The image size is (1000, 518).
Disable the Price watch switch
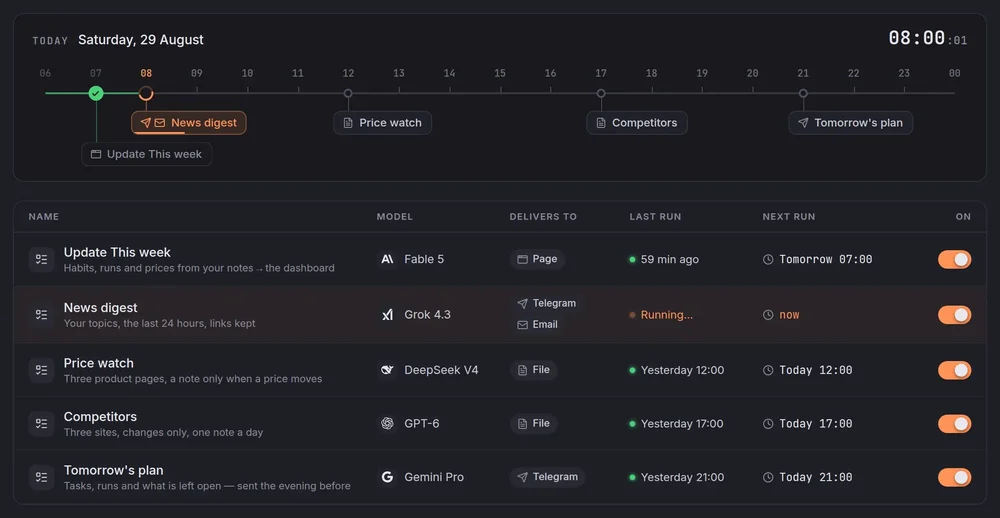click(x=954, y=371)
